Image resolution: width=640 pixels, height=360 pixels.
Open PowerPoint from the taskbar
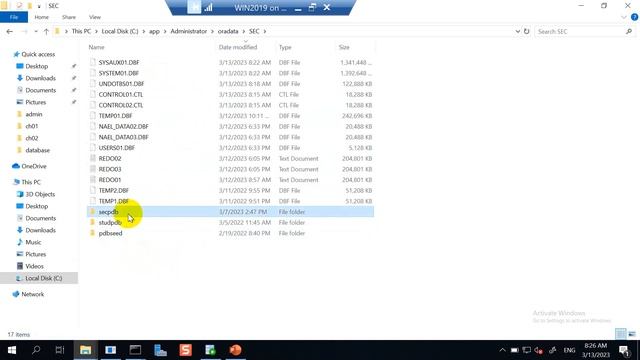pos(236,350)
